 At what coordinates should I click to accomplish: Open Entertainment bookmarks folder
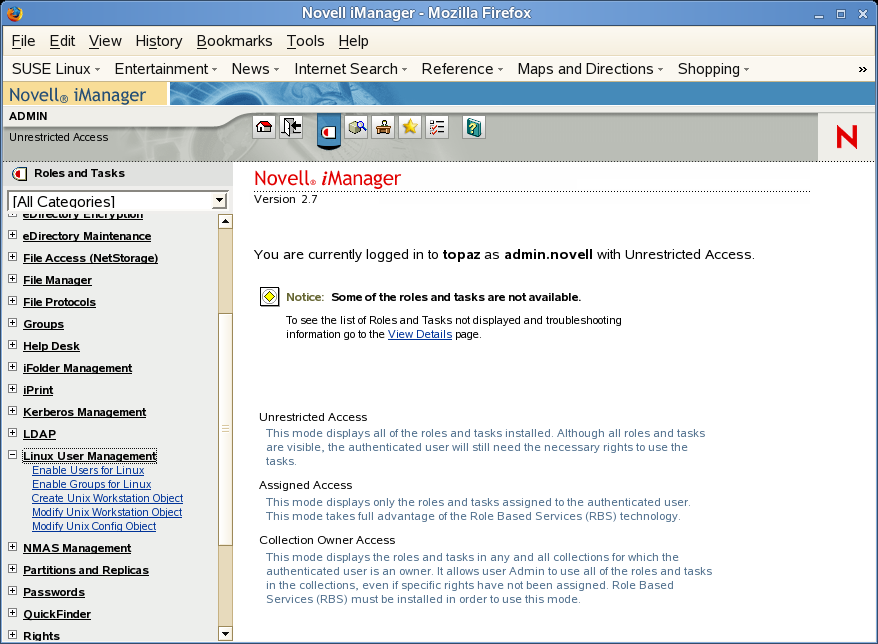166,69
